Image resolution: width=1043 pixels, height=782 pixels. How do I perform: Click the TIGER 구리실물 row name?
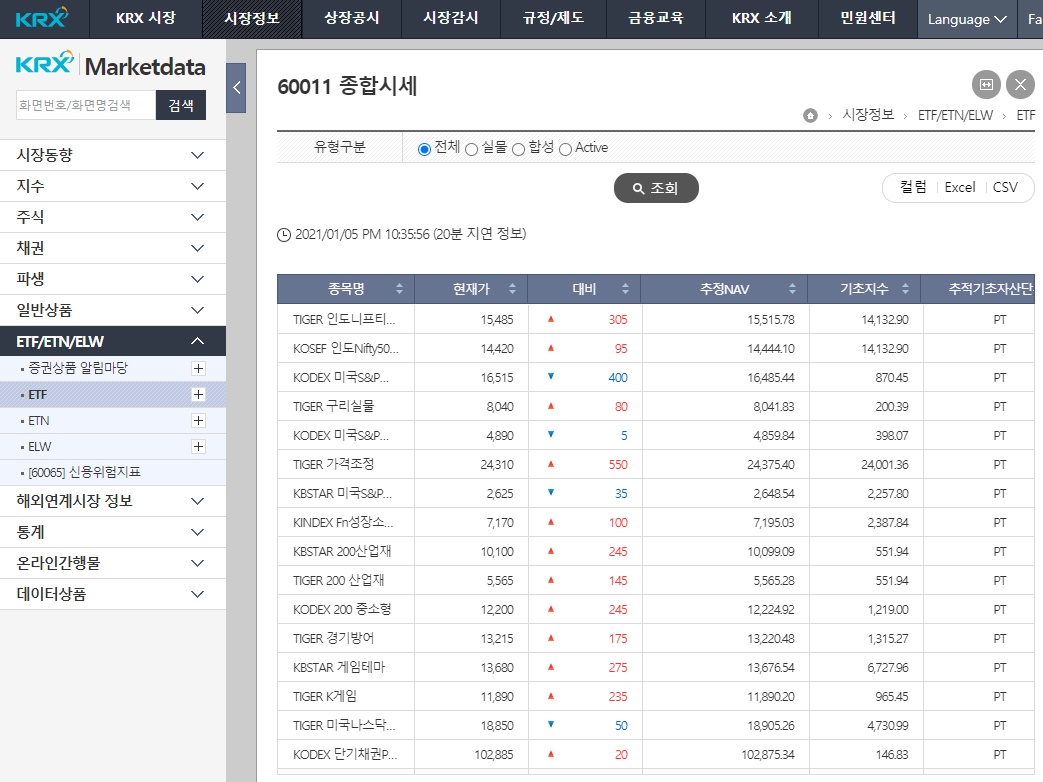[333, 406]
